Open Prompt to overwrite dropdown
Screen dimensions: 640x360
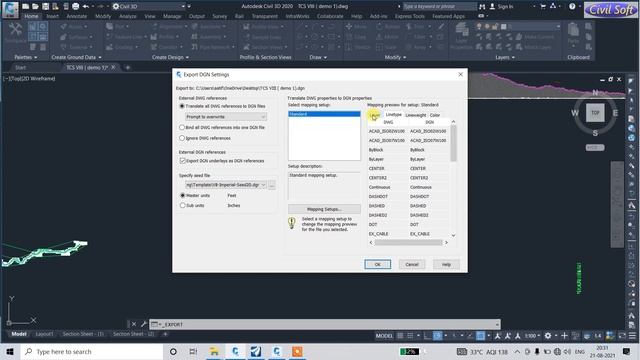pos(226,117)
